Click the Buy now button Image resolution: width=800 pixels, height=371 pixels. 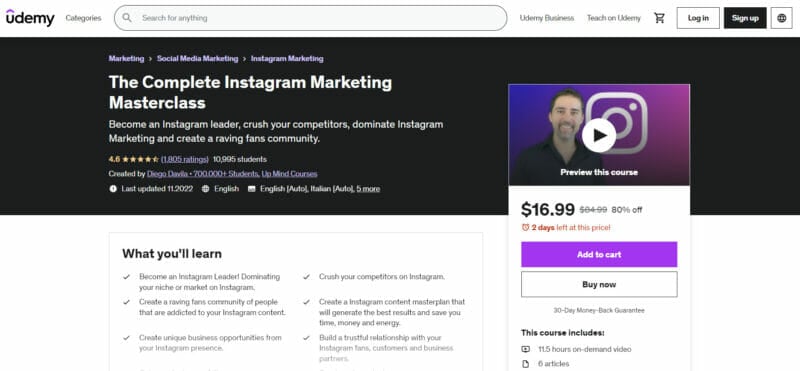pyautogui.click(x=599, y=284)
